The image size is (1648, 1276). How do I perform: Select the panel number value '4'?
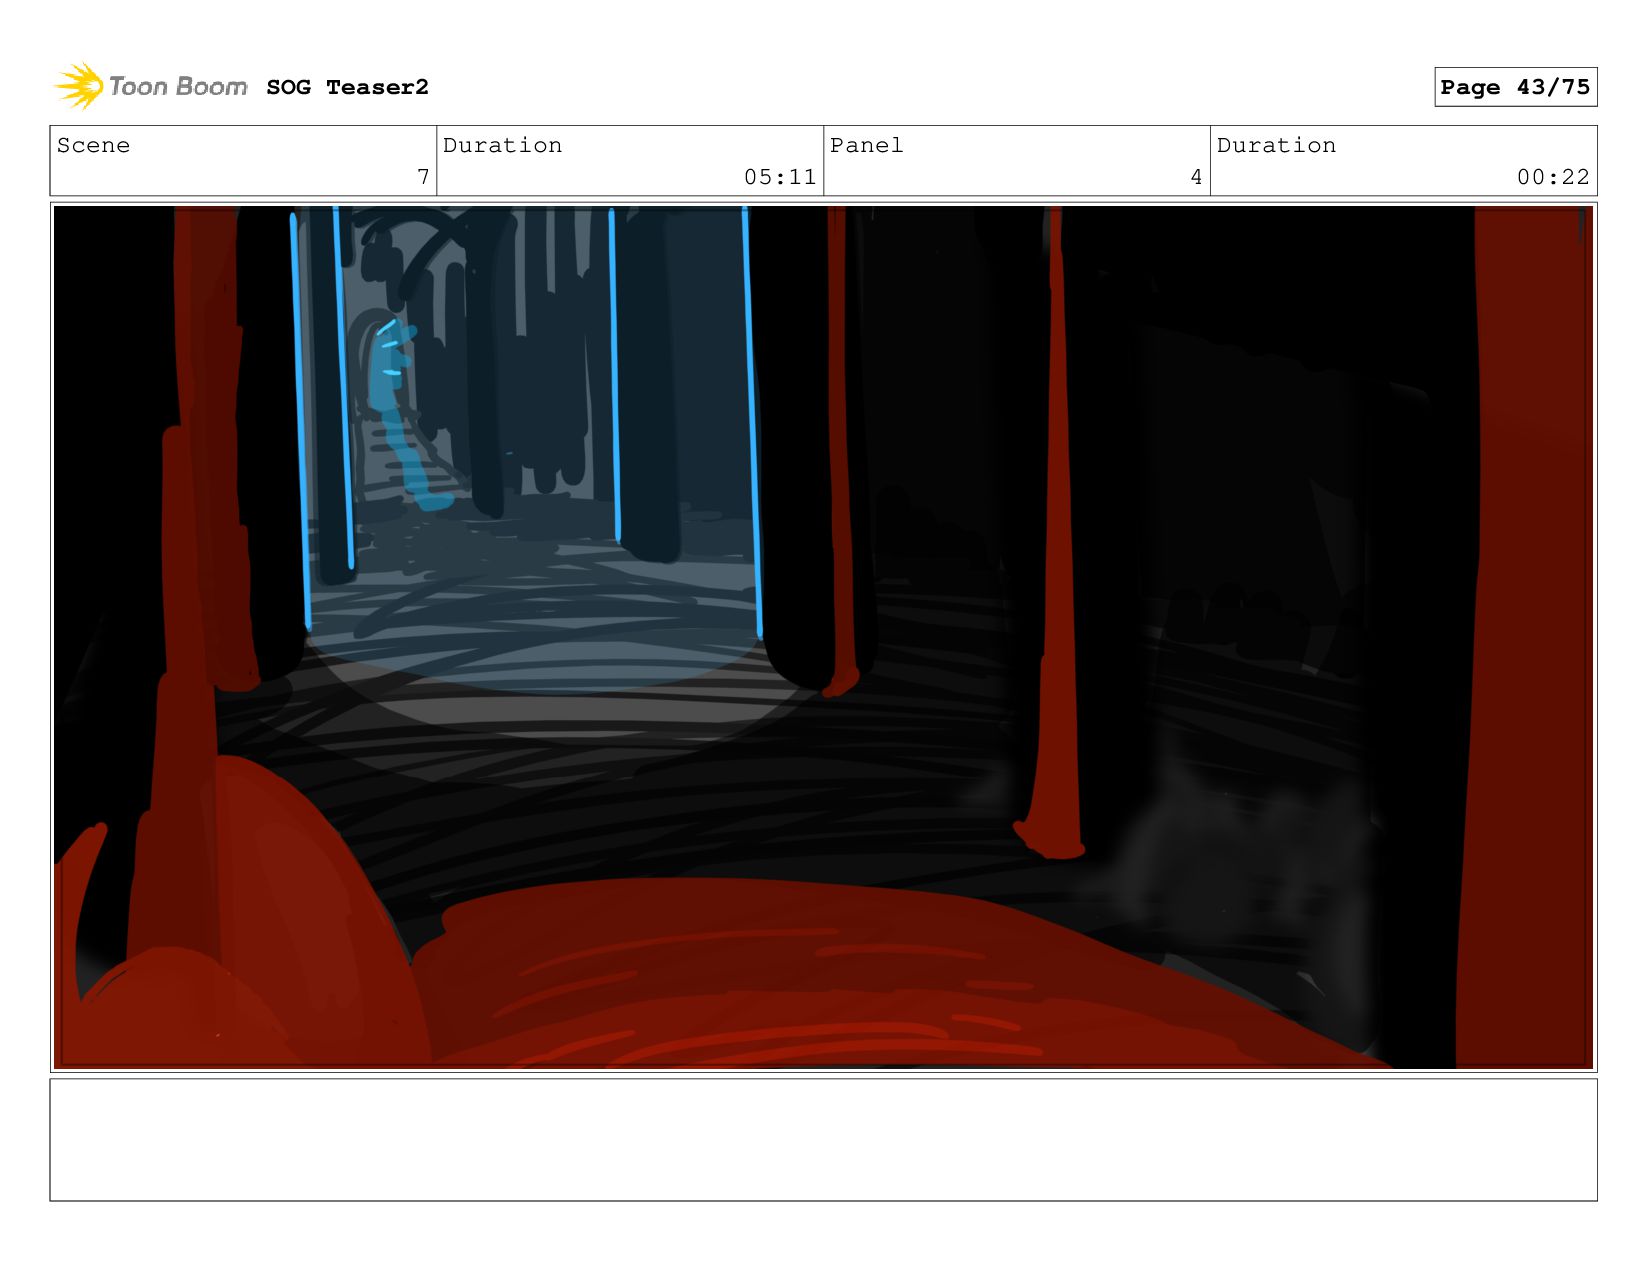(x=1196, y=177)
